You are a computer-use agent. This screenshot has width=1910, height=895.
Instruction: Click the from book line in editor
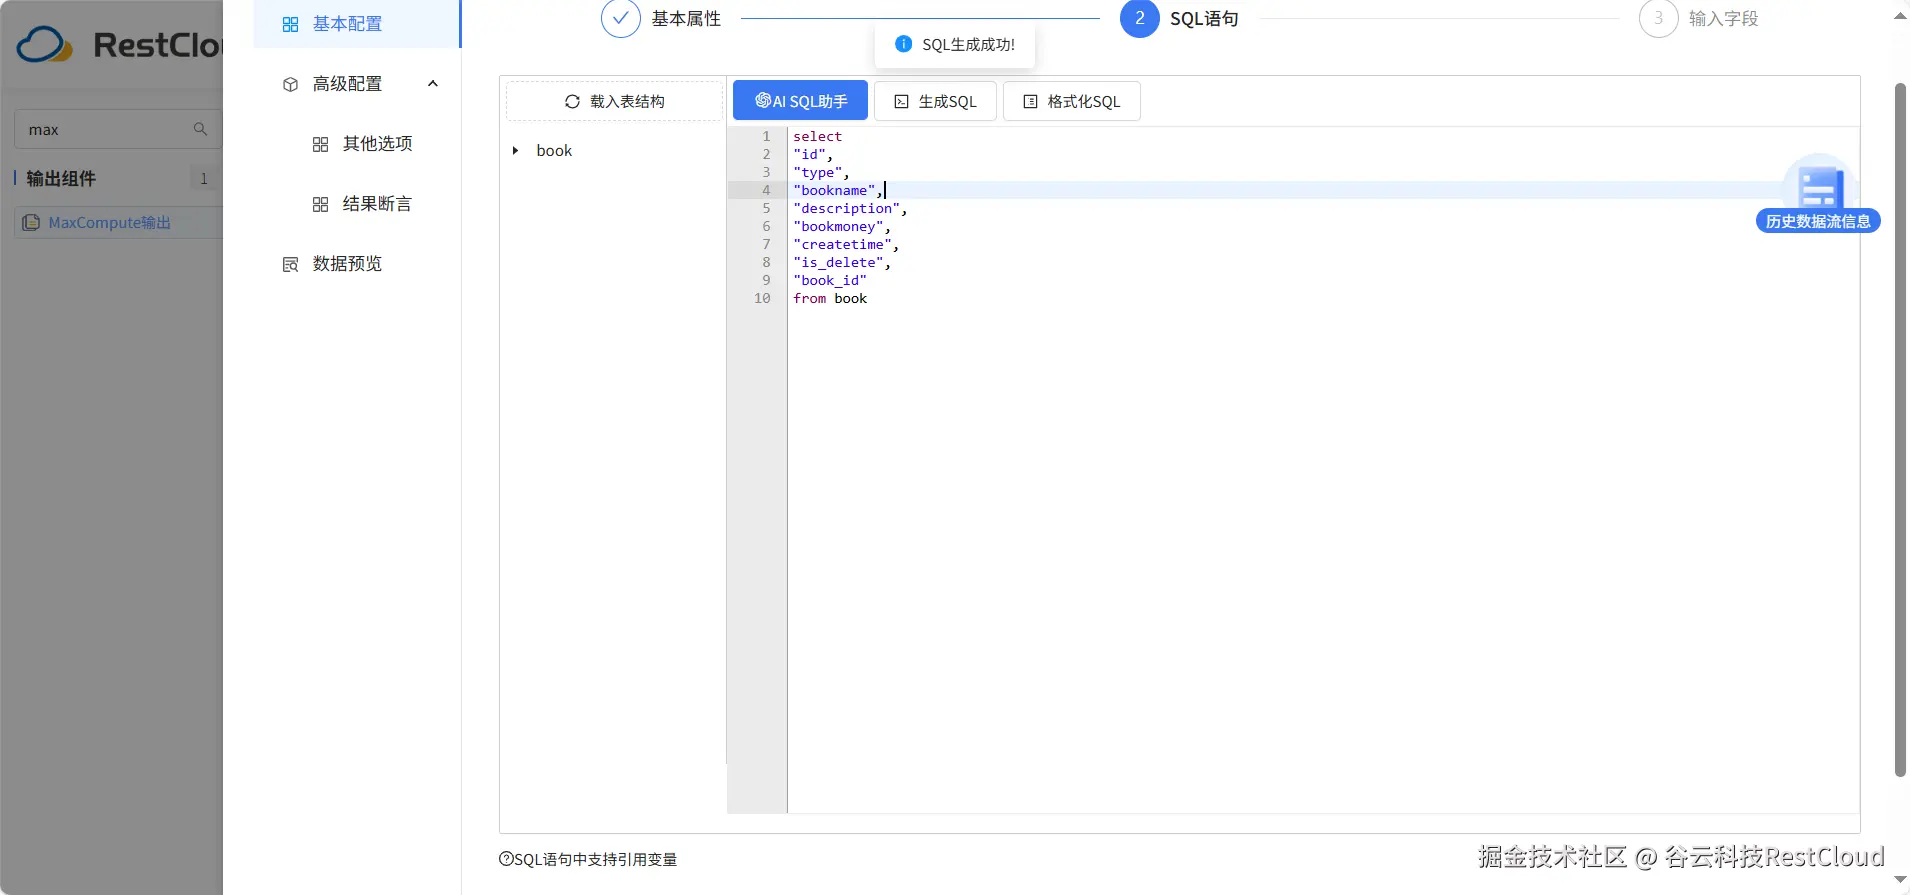pyautogui.click(x=830, y=298)
